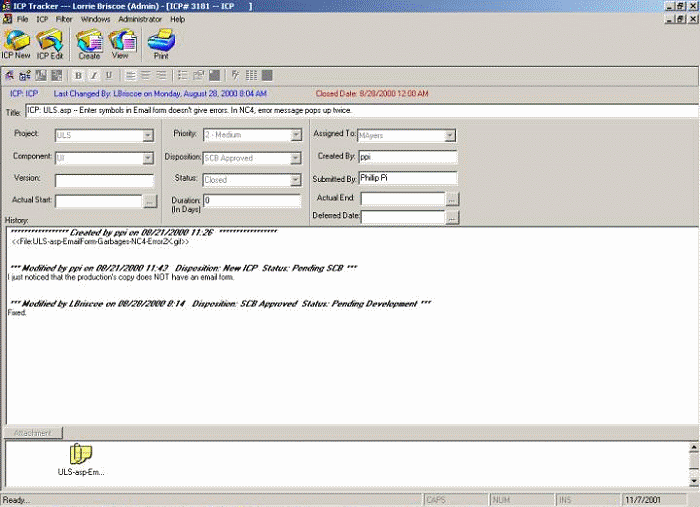Open the Administrator menu
This screenshot has height=507, width=700.
pos(139,19)
